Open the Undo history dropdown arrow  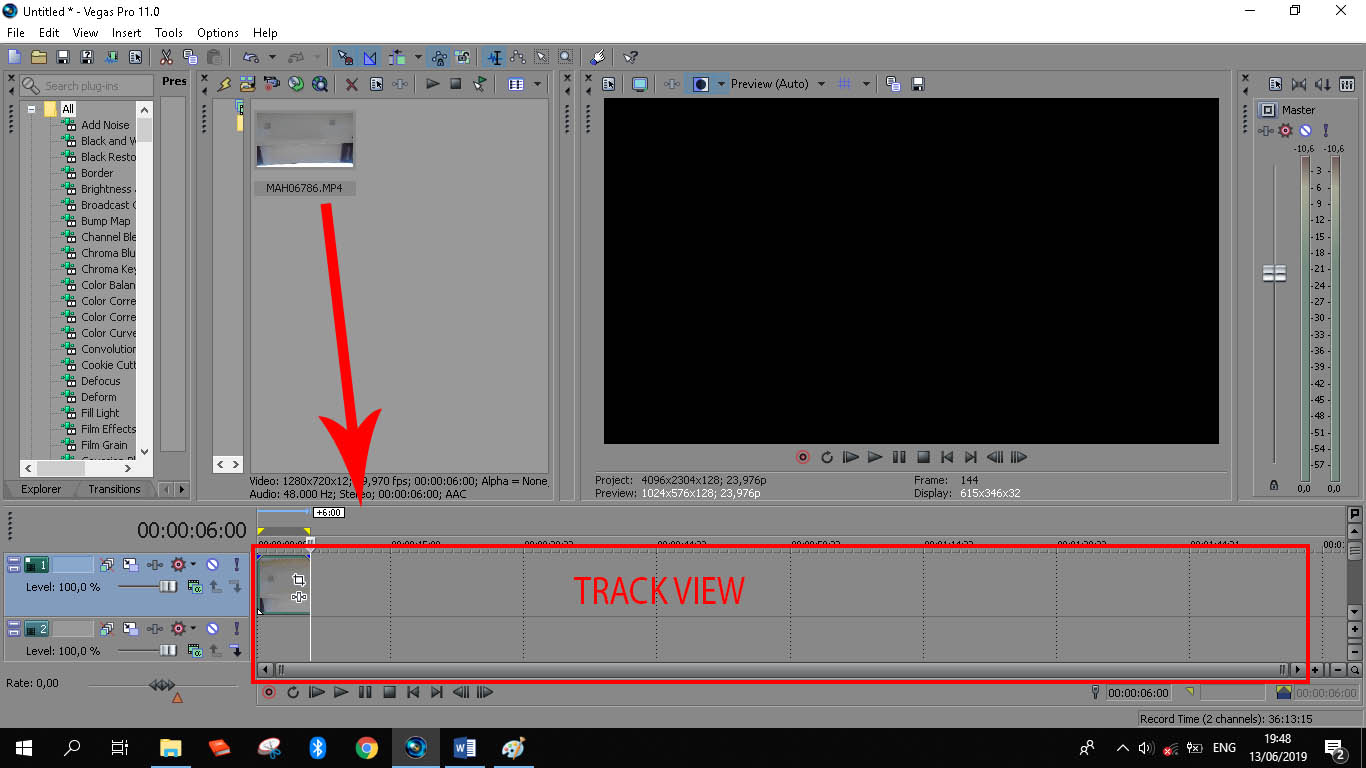pyautogui.click(x=272, y=57)
